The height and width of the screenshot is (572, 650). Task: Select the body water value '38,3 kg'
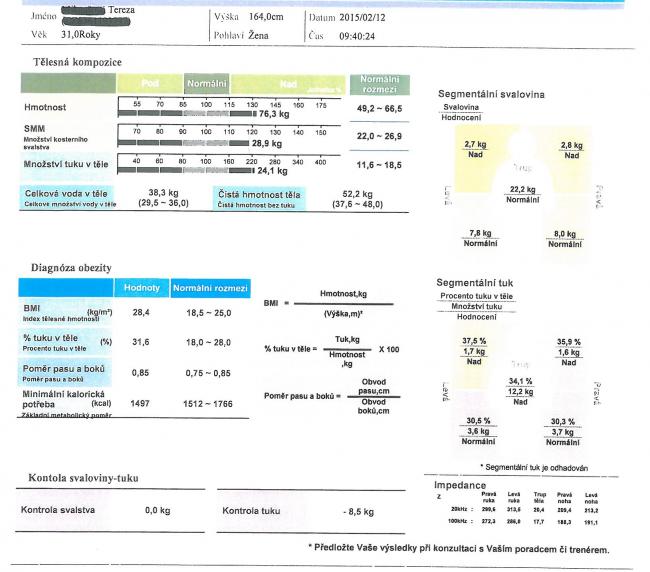(x=163, y=193)
